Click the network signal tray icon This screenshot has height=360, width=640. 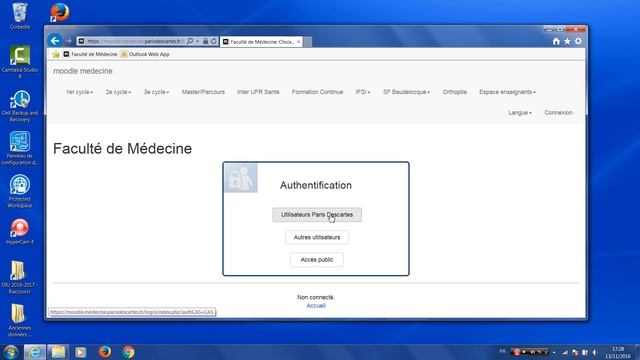click(565, 352)
